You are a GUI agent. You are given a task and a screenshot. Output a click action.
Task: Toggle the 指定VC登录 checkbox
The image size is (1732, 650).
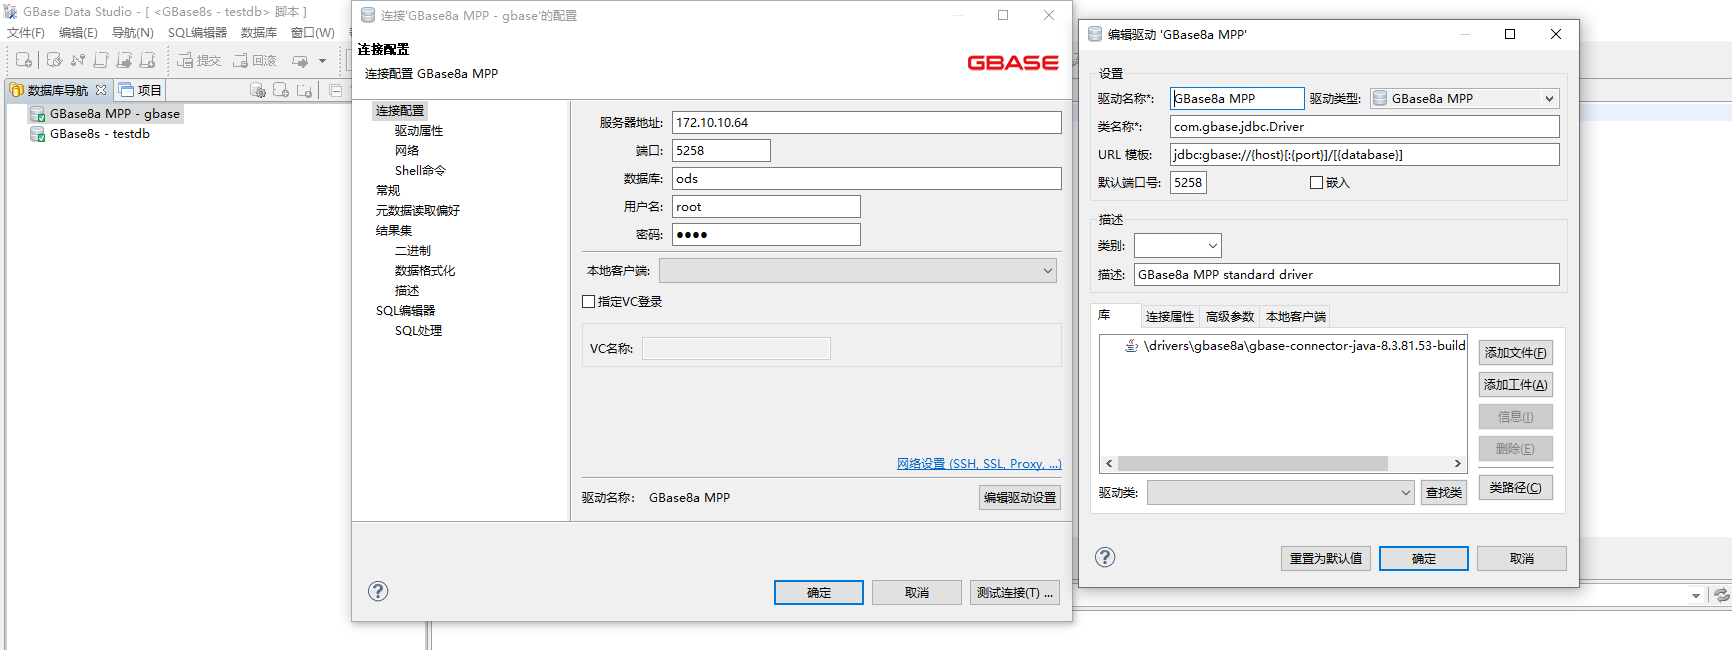tap(589, 302)
